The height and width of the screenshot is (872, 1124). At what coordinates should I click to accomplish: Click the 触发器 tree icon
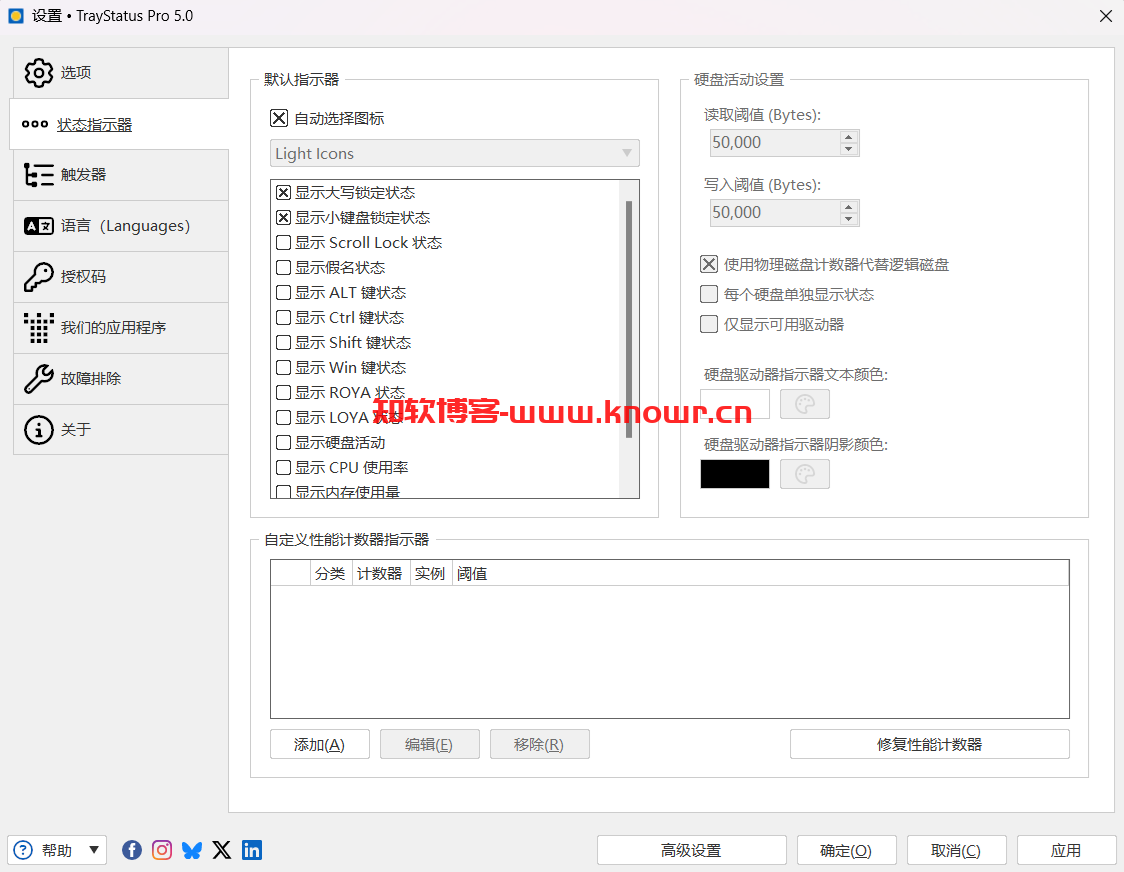point(39,175)
